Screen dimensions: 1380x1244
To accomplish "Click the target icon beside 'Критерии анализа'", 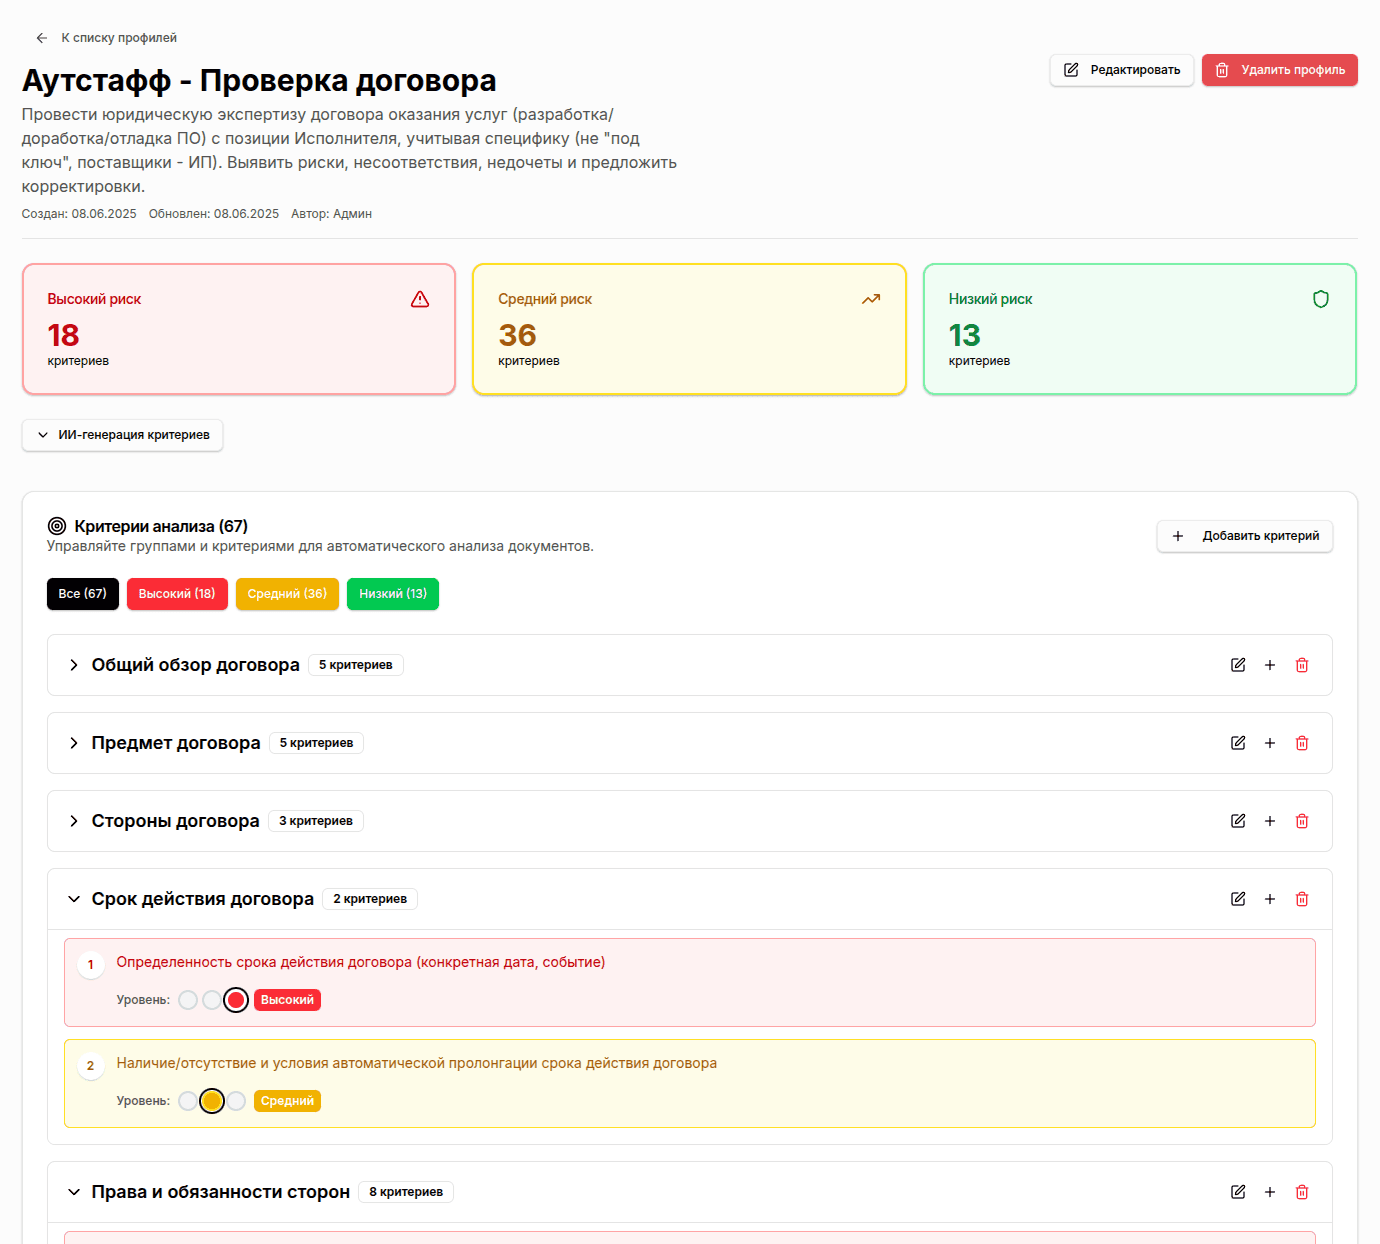I will click(57, 526).
